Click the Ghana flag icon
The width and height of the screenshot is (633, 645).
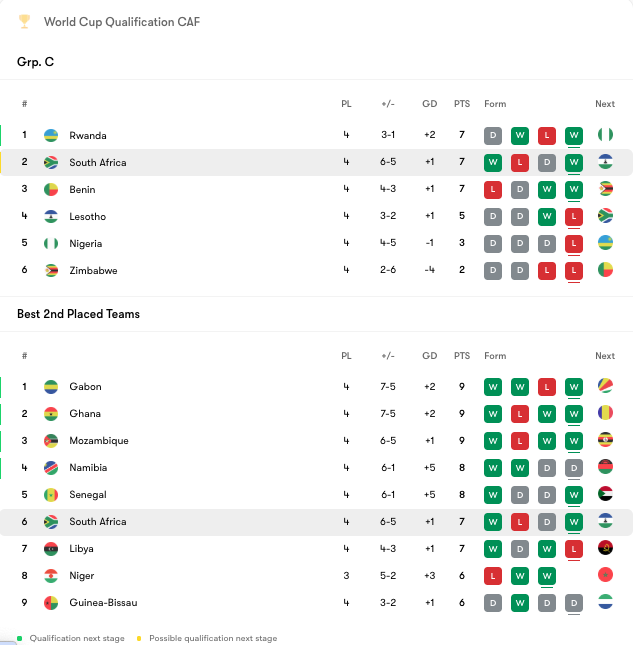click(x=51, y=414)
